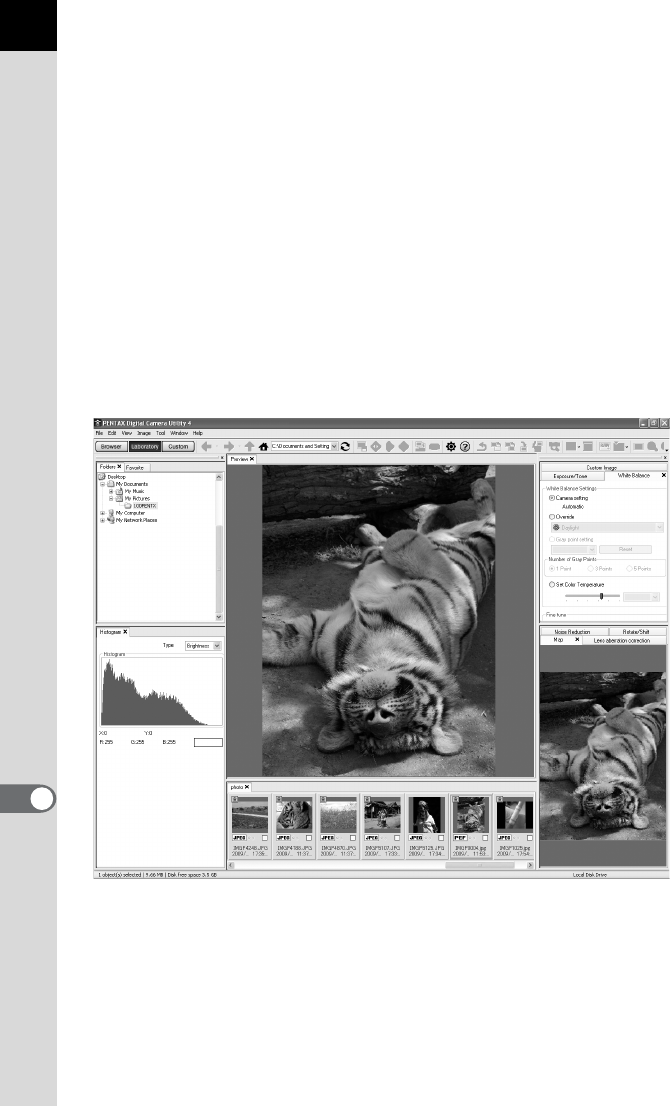Click the Back arrow in toolbar

[207, 446]
